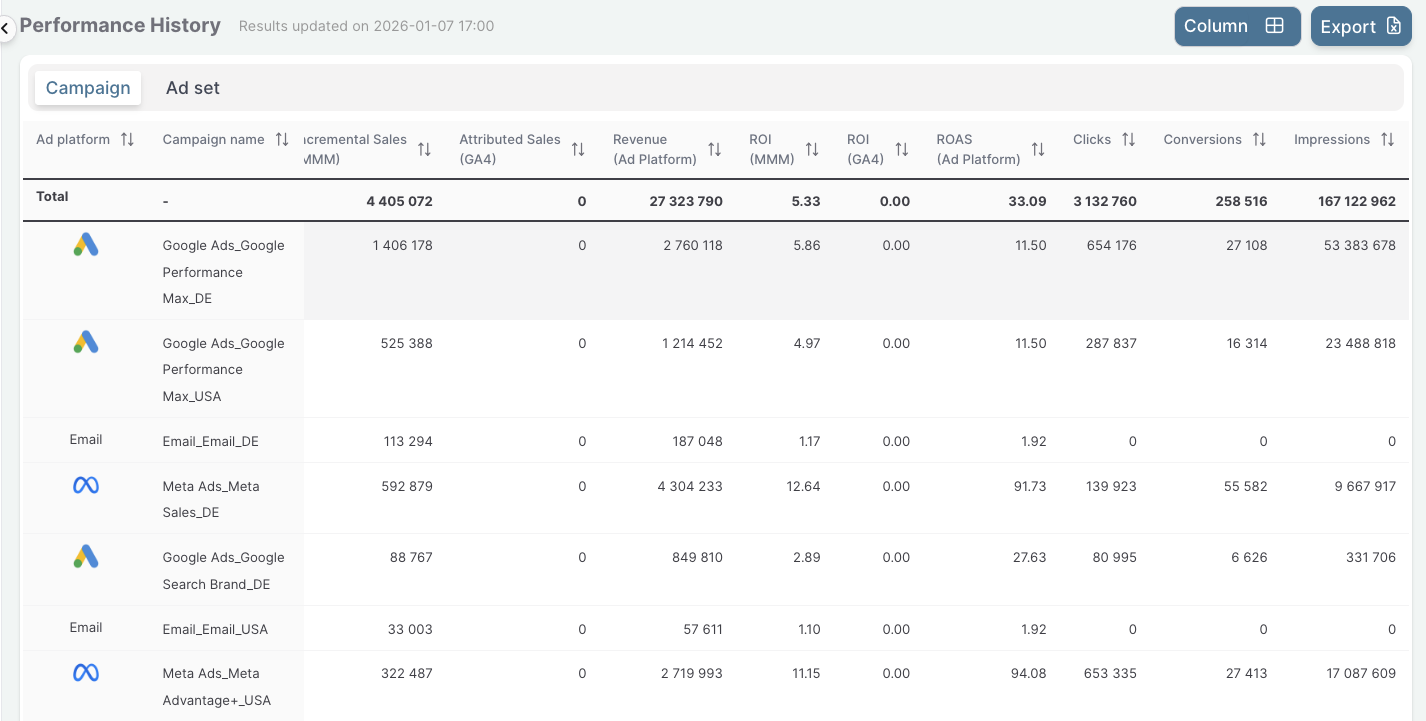Sort by ROI (GA4) column arrows
The image size is (1426, 721).
pyautogui.click(x=902, y=149)
